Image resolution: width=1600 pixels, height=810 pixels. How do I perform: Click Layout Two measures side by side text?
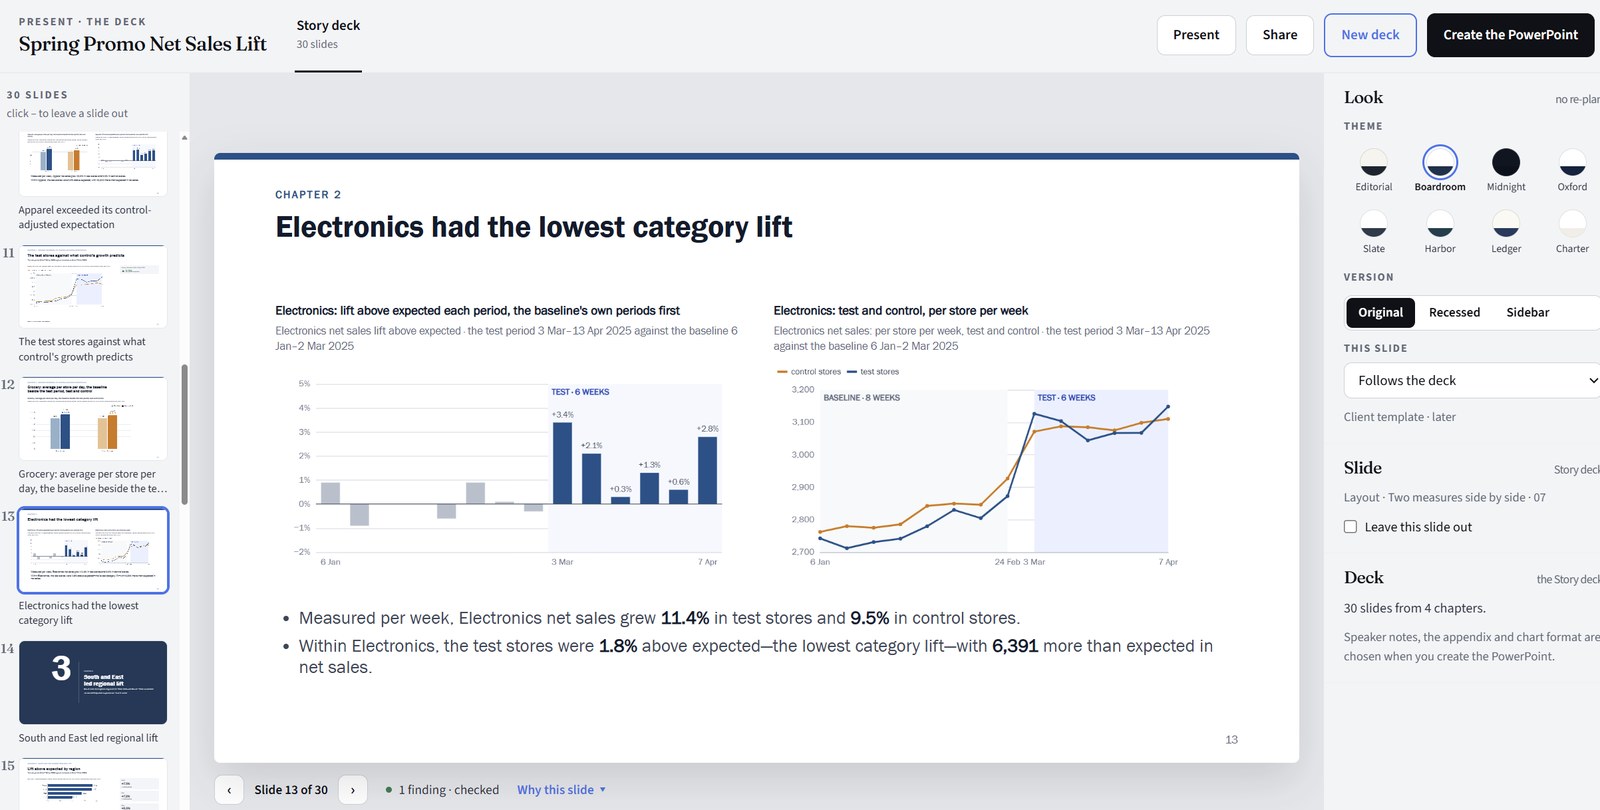pyautogui.click(x=1444, y=497)
